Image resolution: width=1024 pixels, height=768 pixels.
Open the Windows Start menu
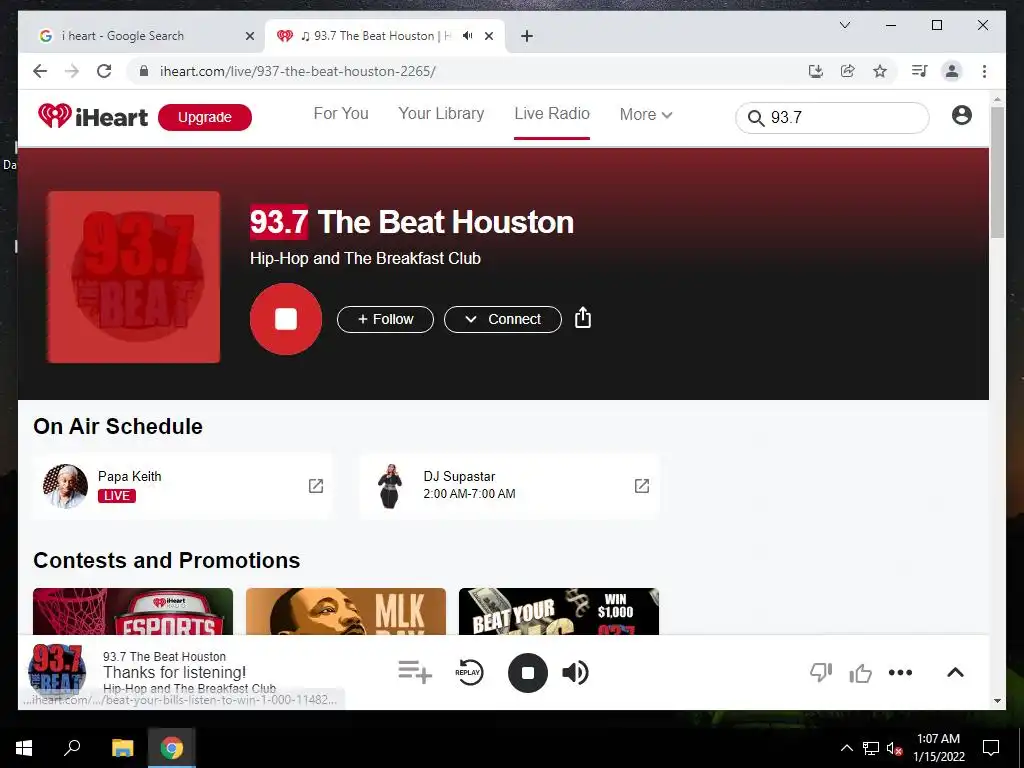tap(24, 748)
